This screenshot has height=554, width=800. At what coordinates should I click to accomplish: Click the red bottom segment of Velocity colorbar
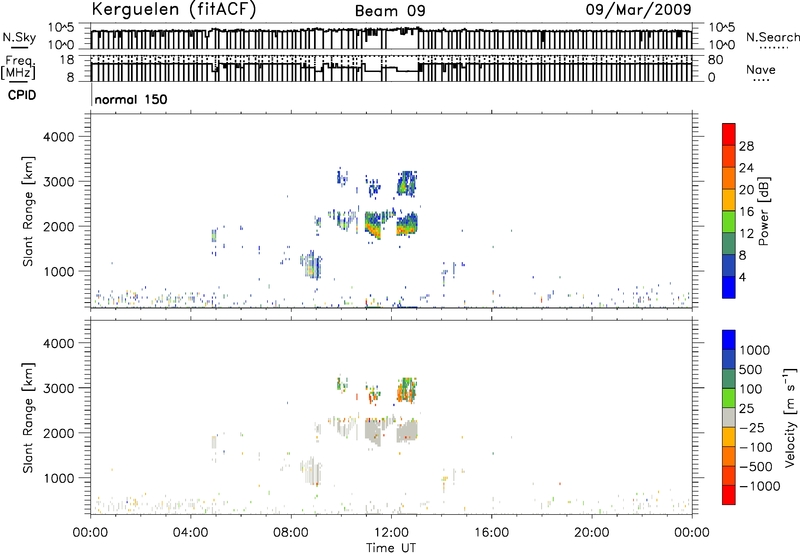729,495
